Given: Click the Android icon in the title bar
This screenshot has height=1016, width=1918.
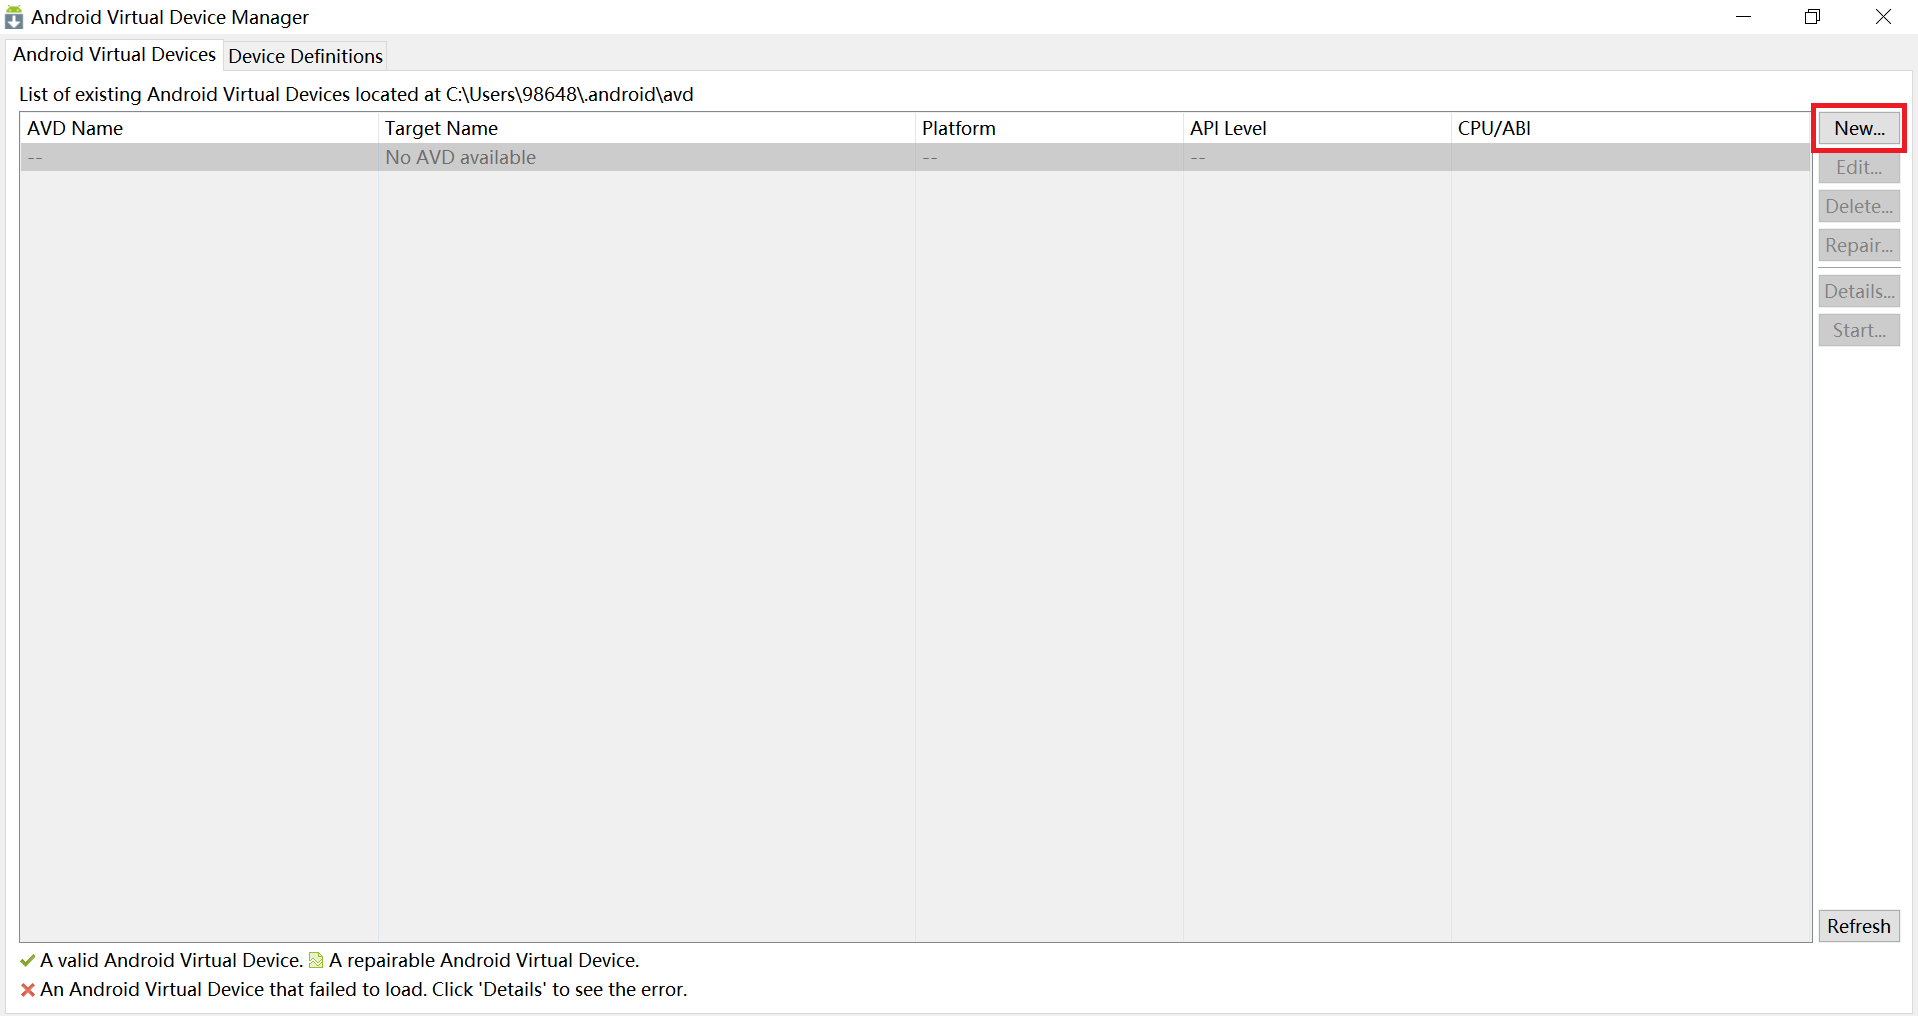Looking at the screenshot, I should point(14,17).
